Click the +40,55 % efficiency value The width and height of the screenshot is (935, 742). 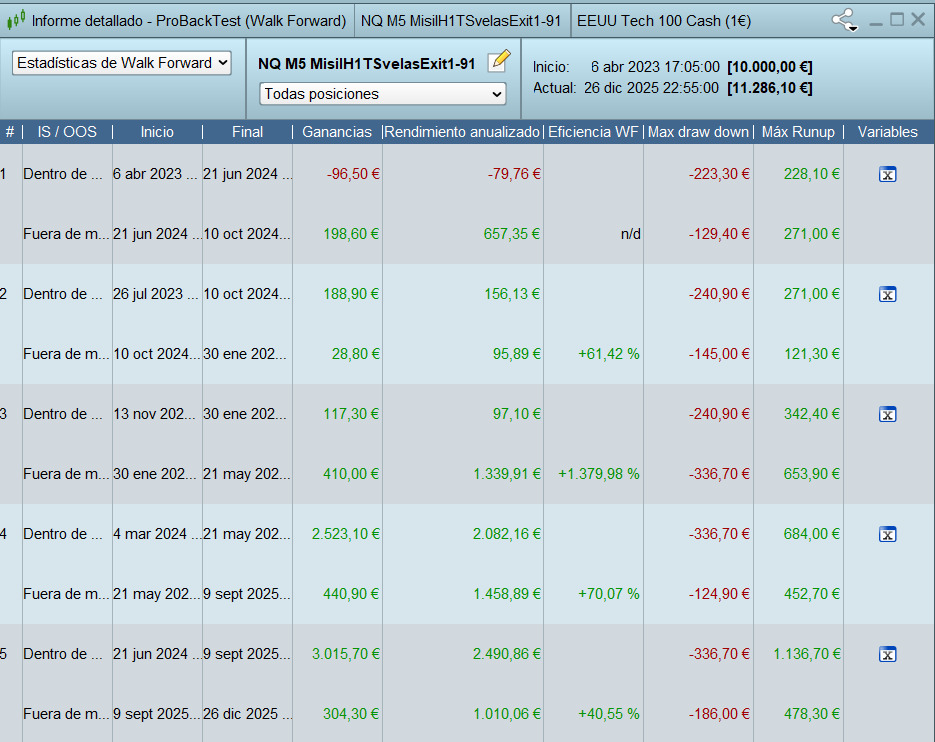point(608,714)
